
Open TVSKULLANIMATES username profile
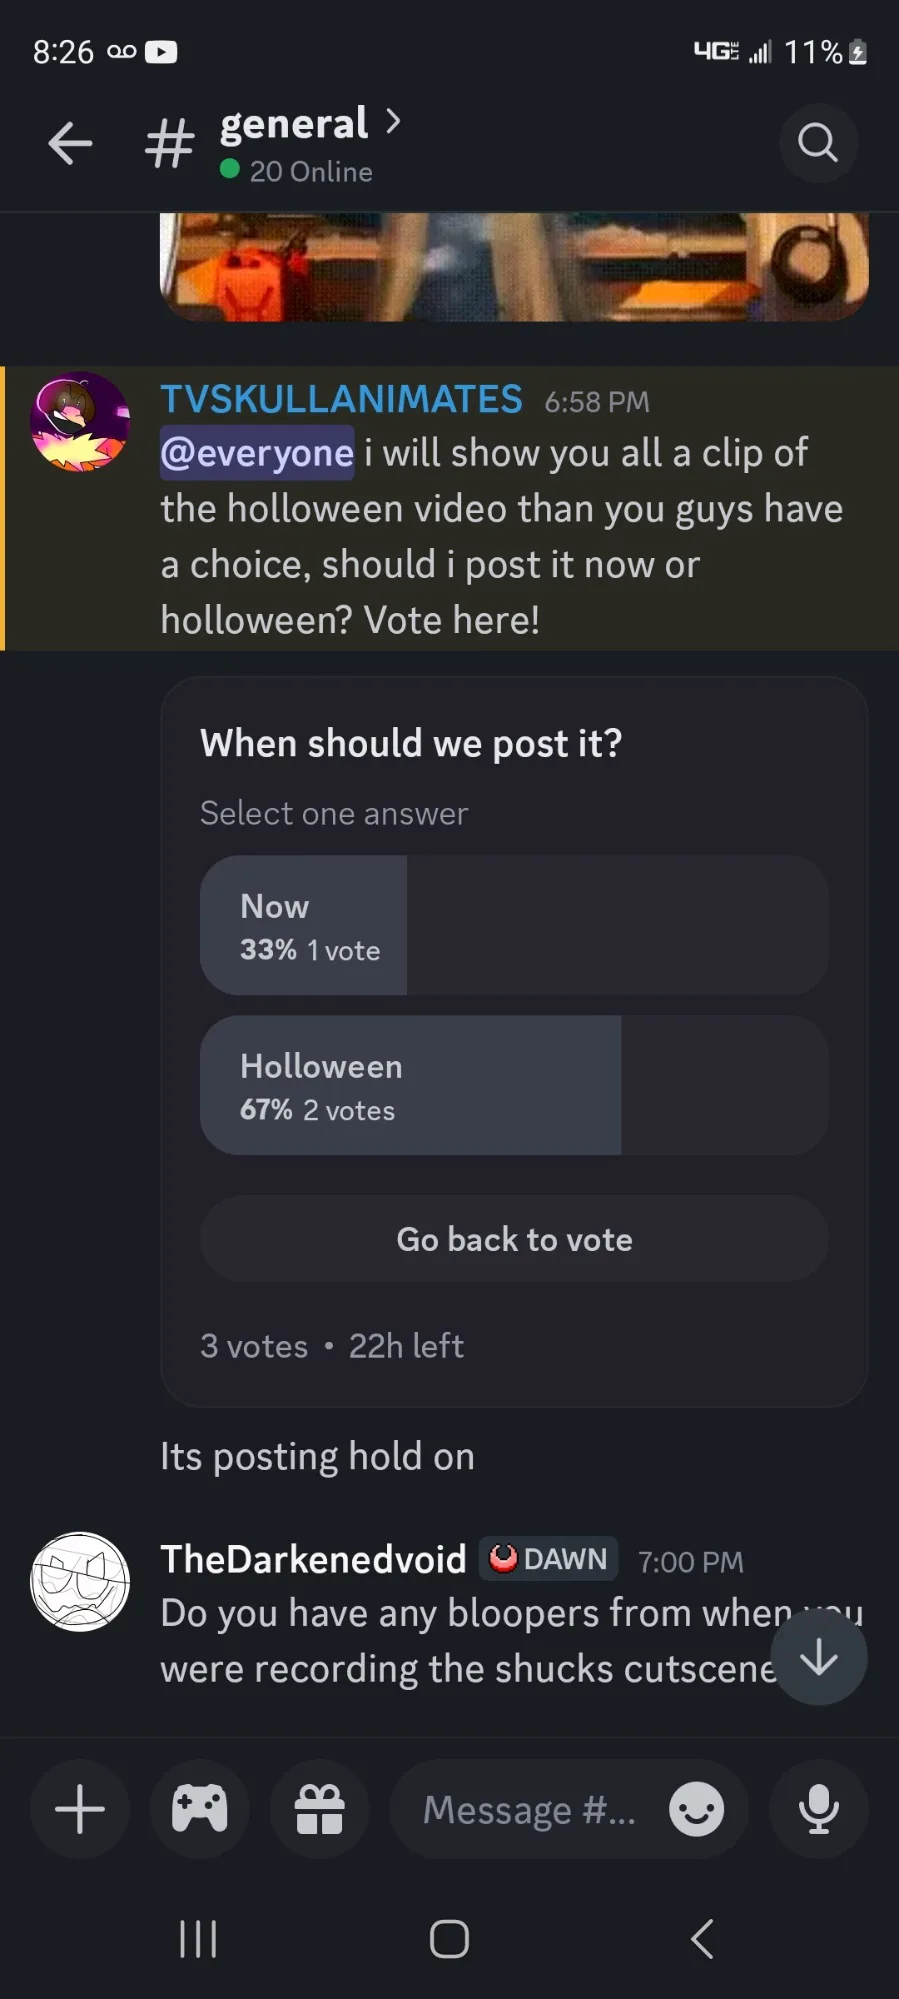[x=341, y=400]
